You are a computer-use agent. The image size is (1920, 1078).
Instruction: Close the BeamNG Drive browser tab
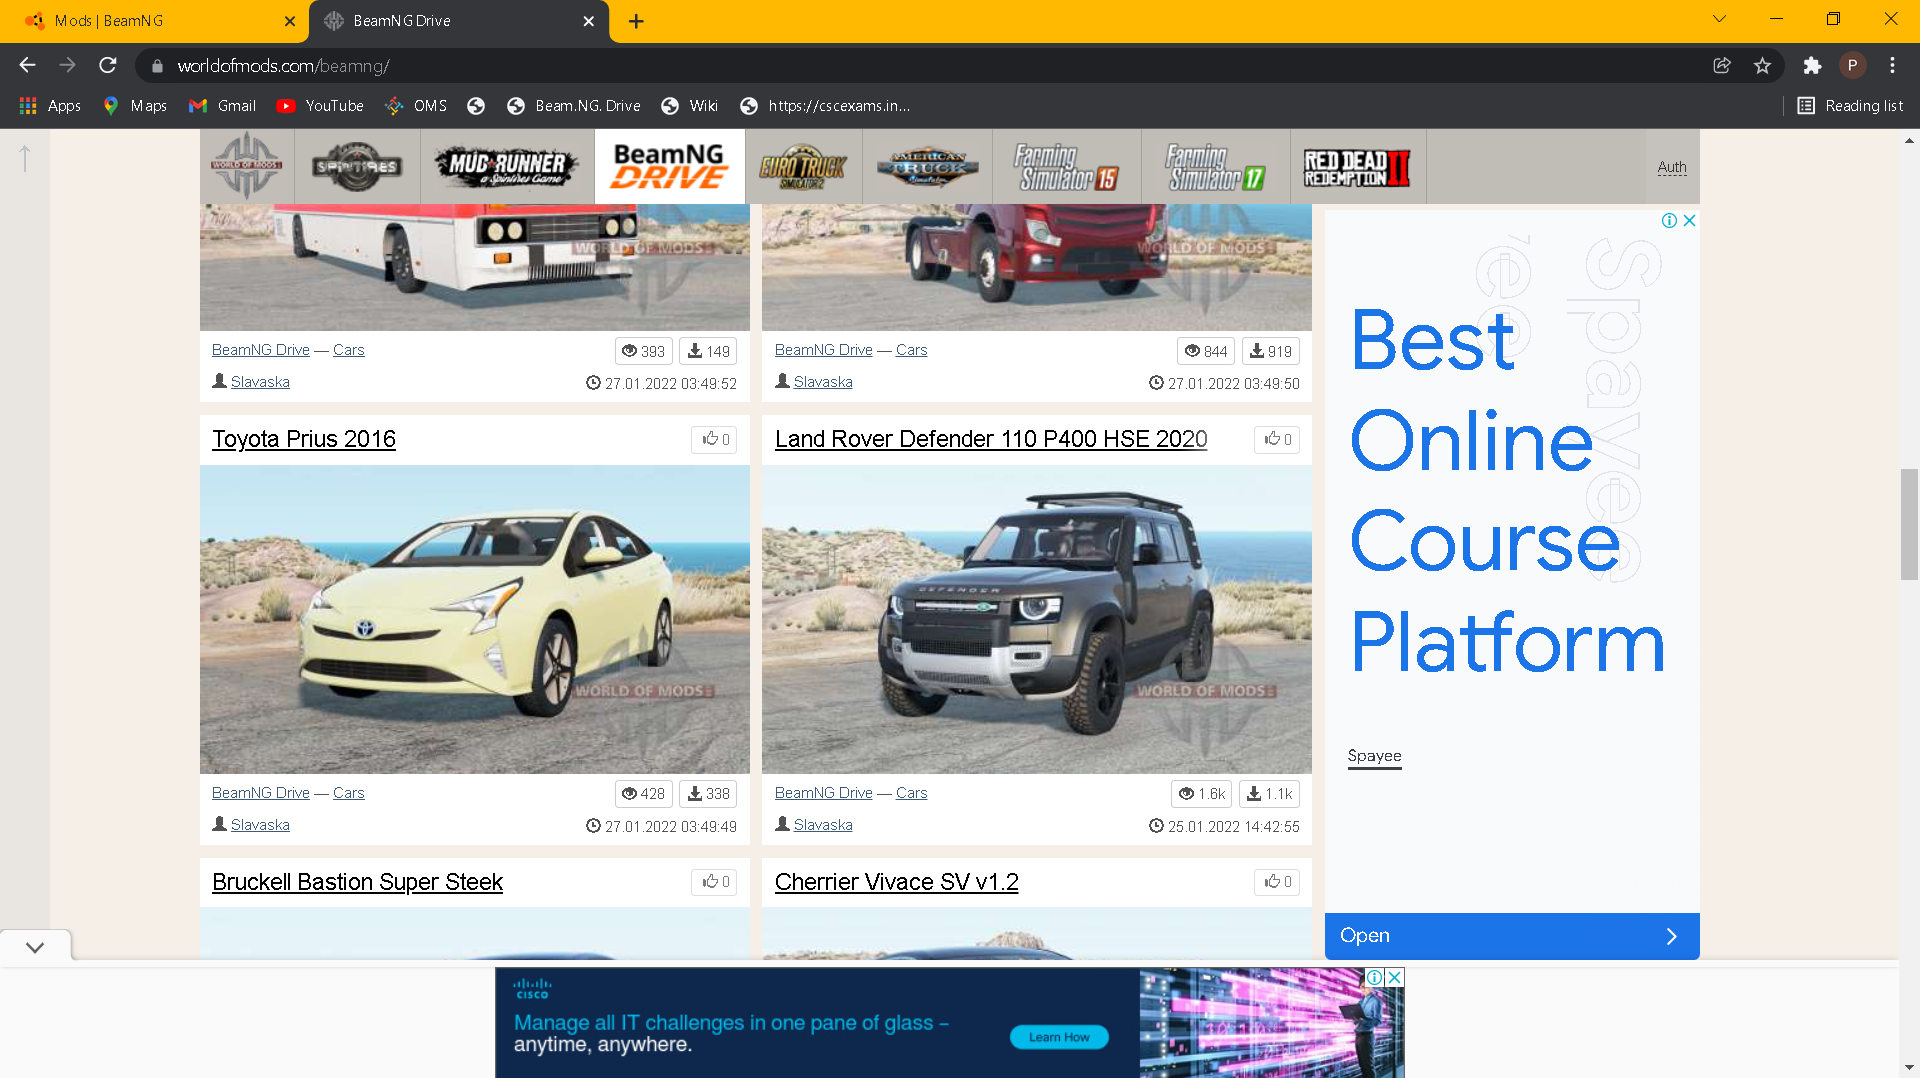point(589,21)
